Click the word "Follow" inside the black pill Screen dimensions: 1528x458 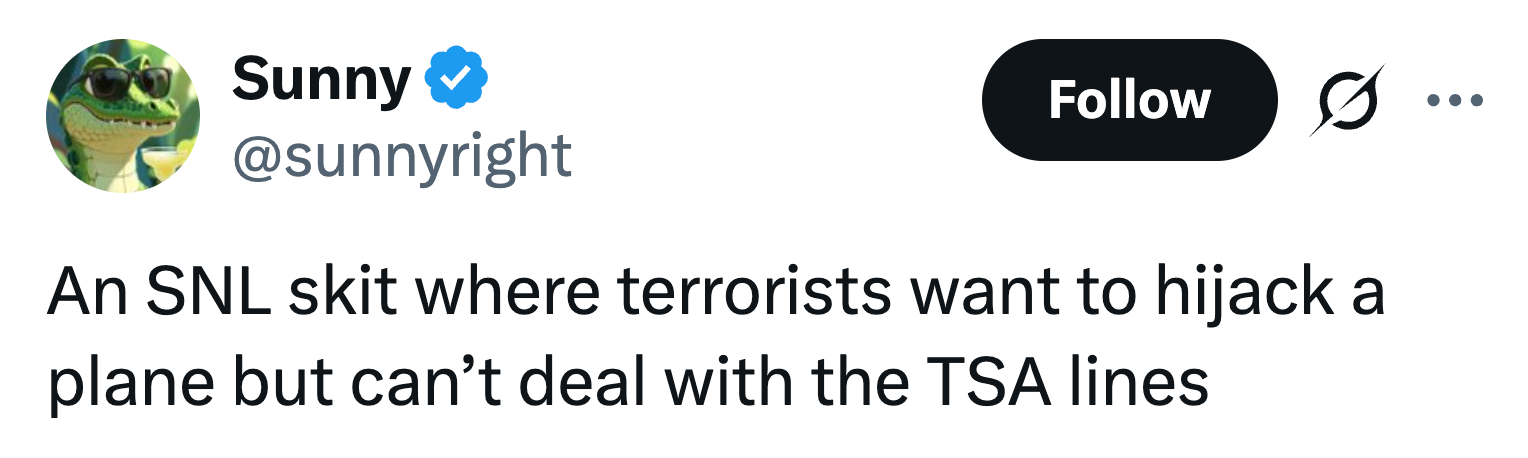pos(1129,100)
